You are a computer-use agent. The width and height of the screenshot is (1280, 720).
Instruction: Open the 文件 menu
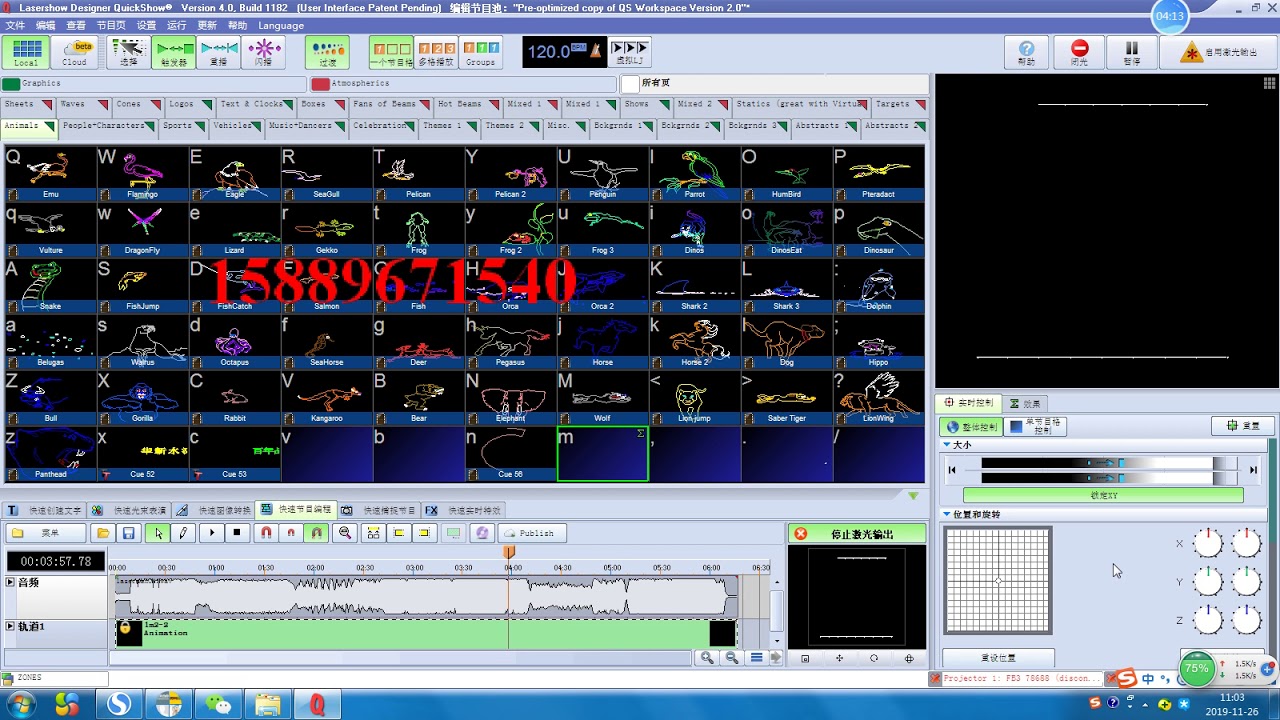(x=15, y=25)
